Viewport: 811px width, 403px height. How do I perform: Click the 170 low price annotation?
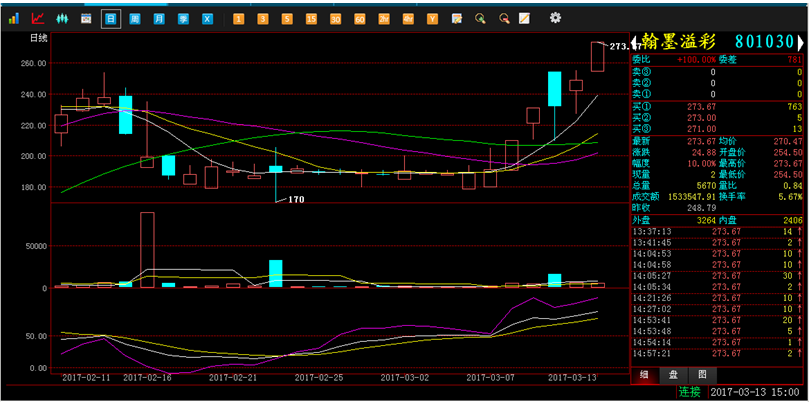click(296, 199)
